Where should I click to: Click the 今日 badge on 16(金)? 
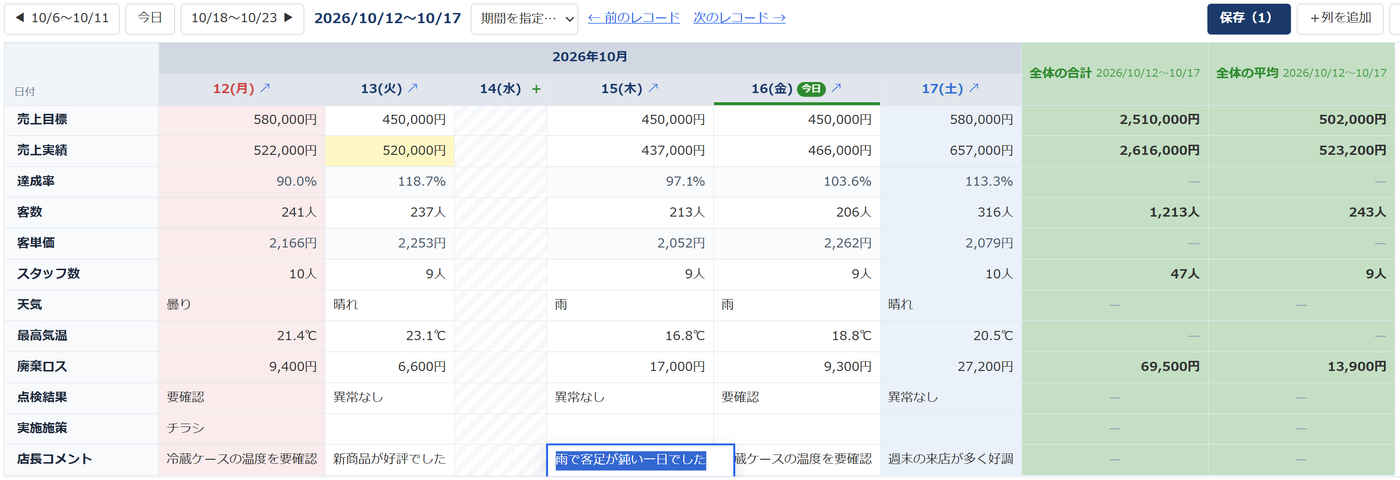pos(811,89)
